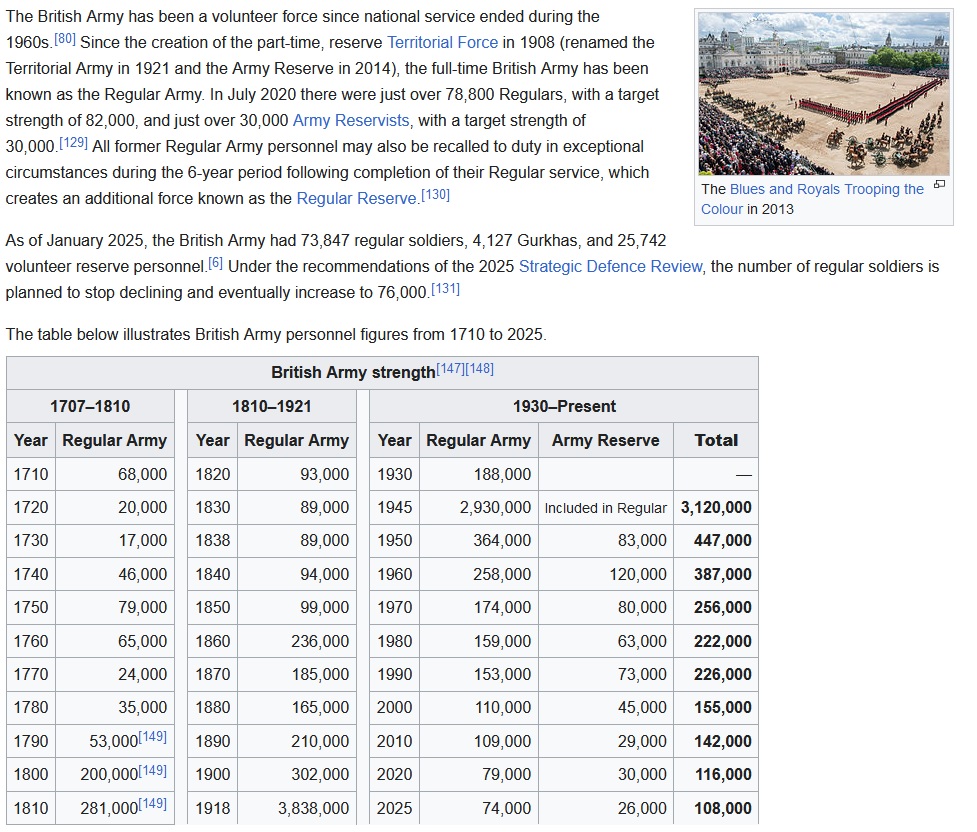This screenshot has width=977, height=832.
Task: Select the 30,000 reserve value for 2020
Action: click(x=642, y=775)
